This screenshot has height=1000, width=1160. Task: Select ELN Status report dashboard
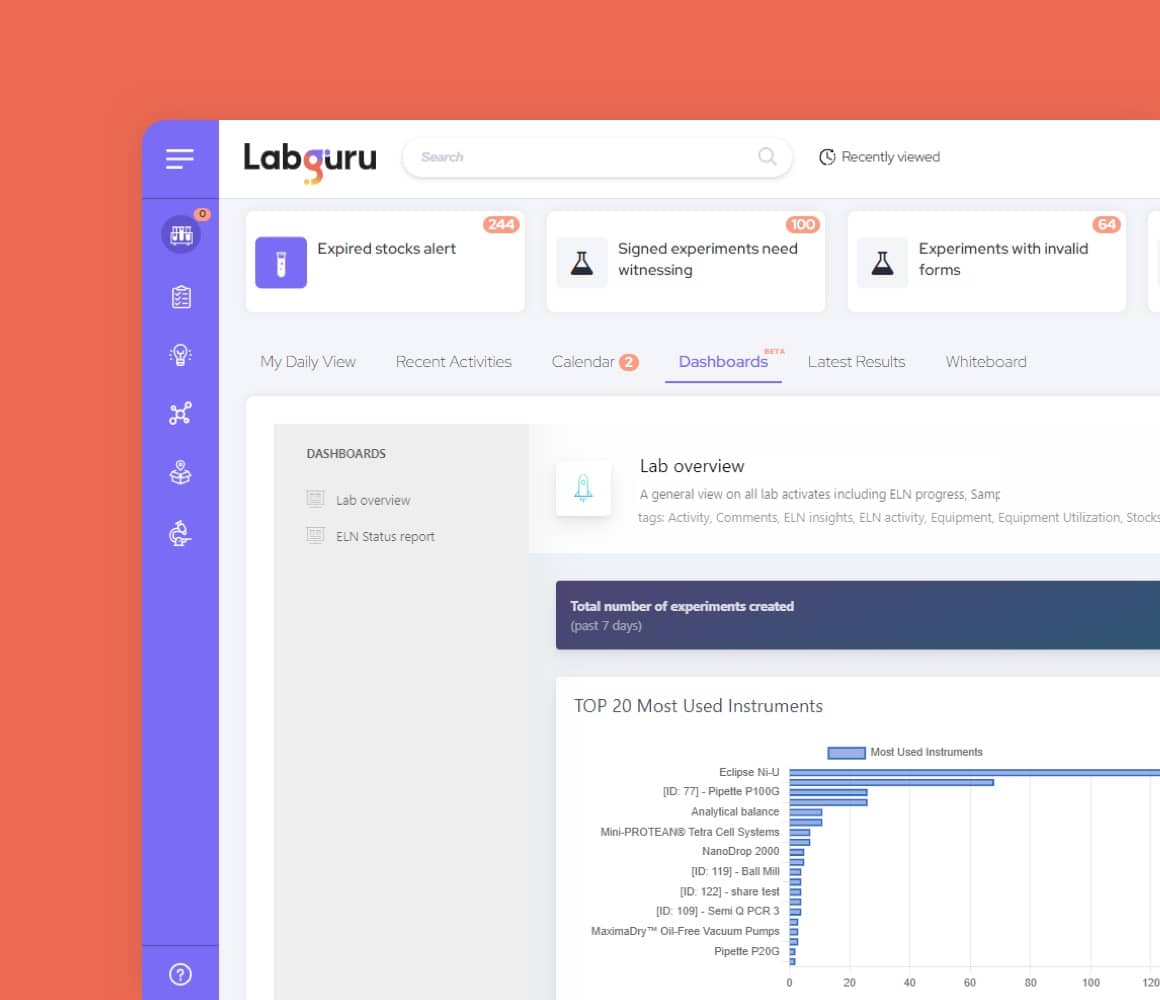point(385,536)
